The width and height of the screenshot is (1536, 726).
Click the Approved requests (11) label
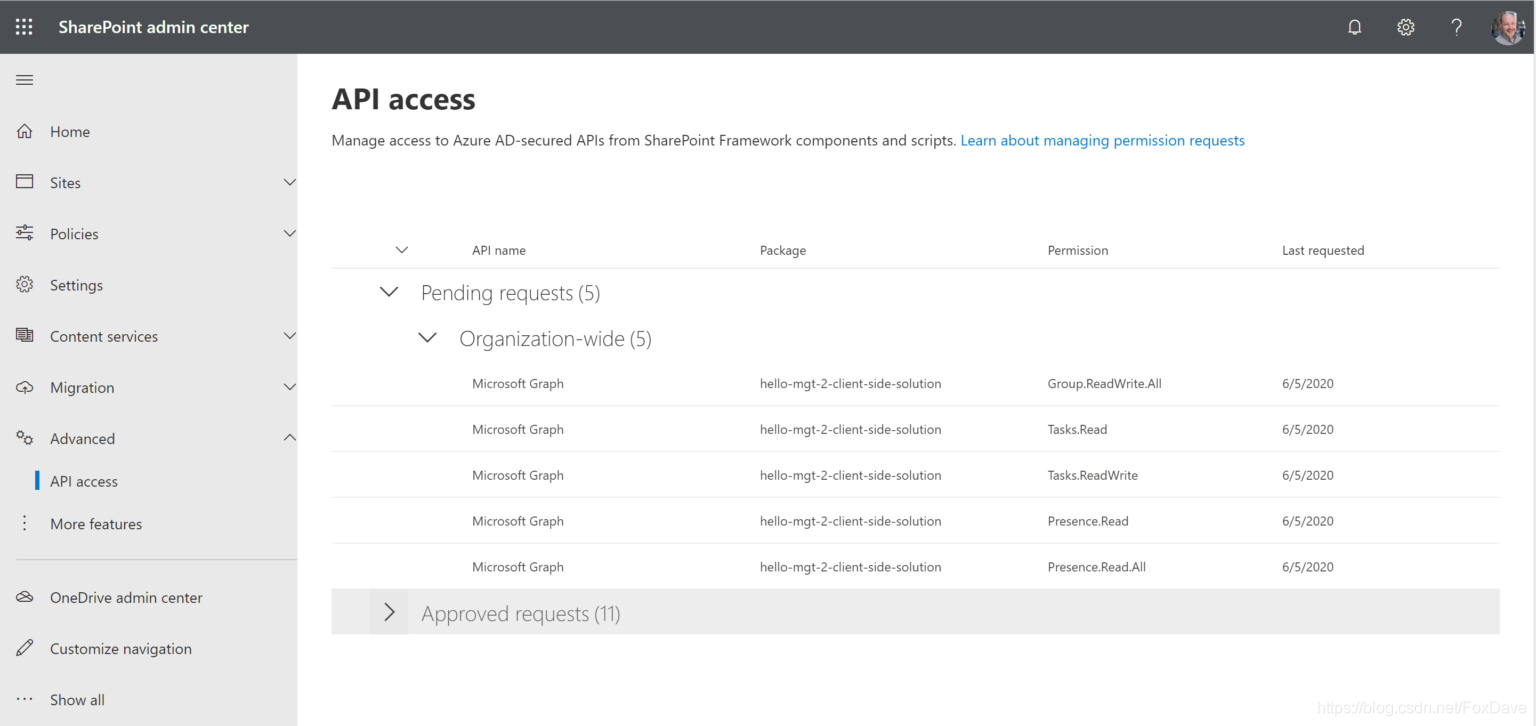pyautogui.click(x=521, y=614)
